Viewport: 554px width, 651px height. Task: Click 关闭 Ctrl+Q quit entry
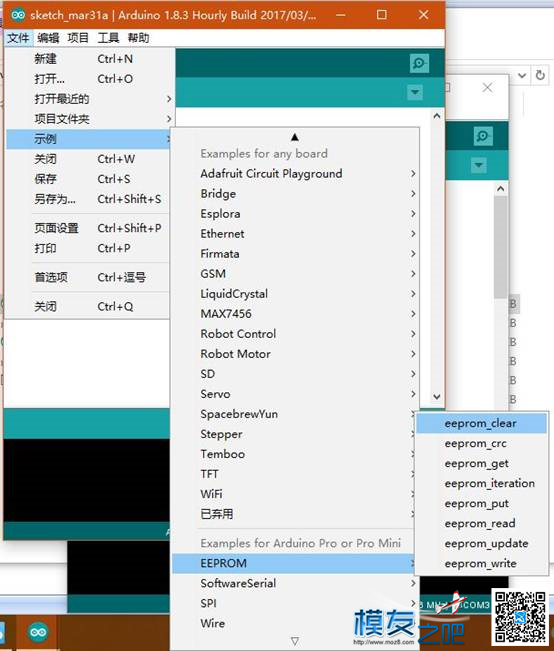(89, 306)
